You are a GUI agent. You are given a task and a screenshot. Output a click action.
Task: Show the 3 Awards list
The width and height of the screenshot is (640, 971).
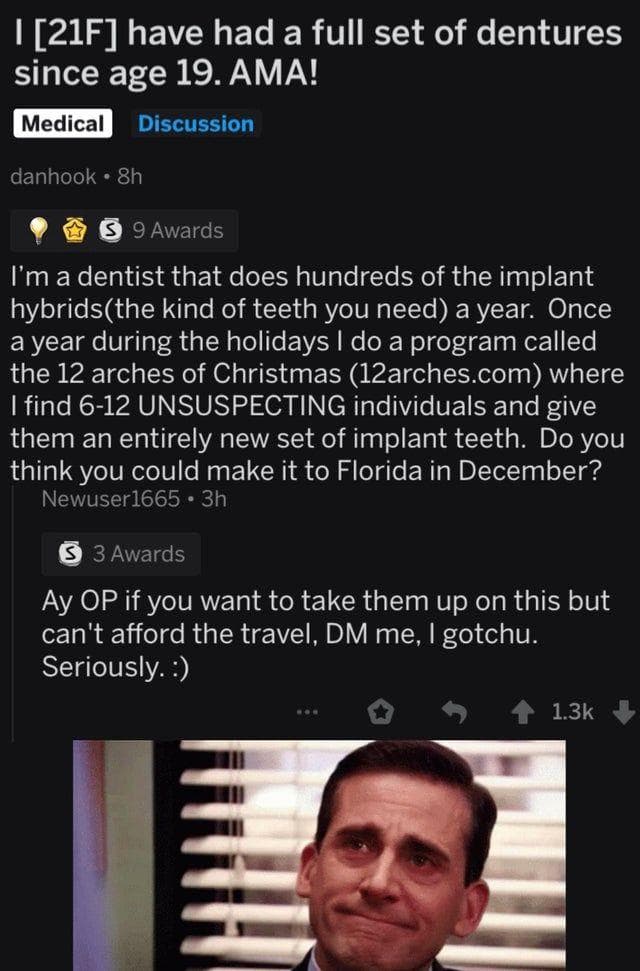coord(138,554)
